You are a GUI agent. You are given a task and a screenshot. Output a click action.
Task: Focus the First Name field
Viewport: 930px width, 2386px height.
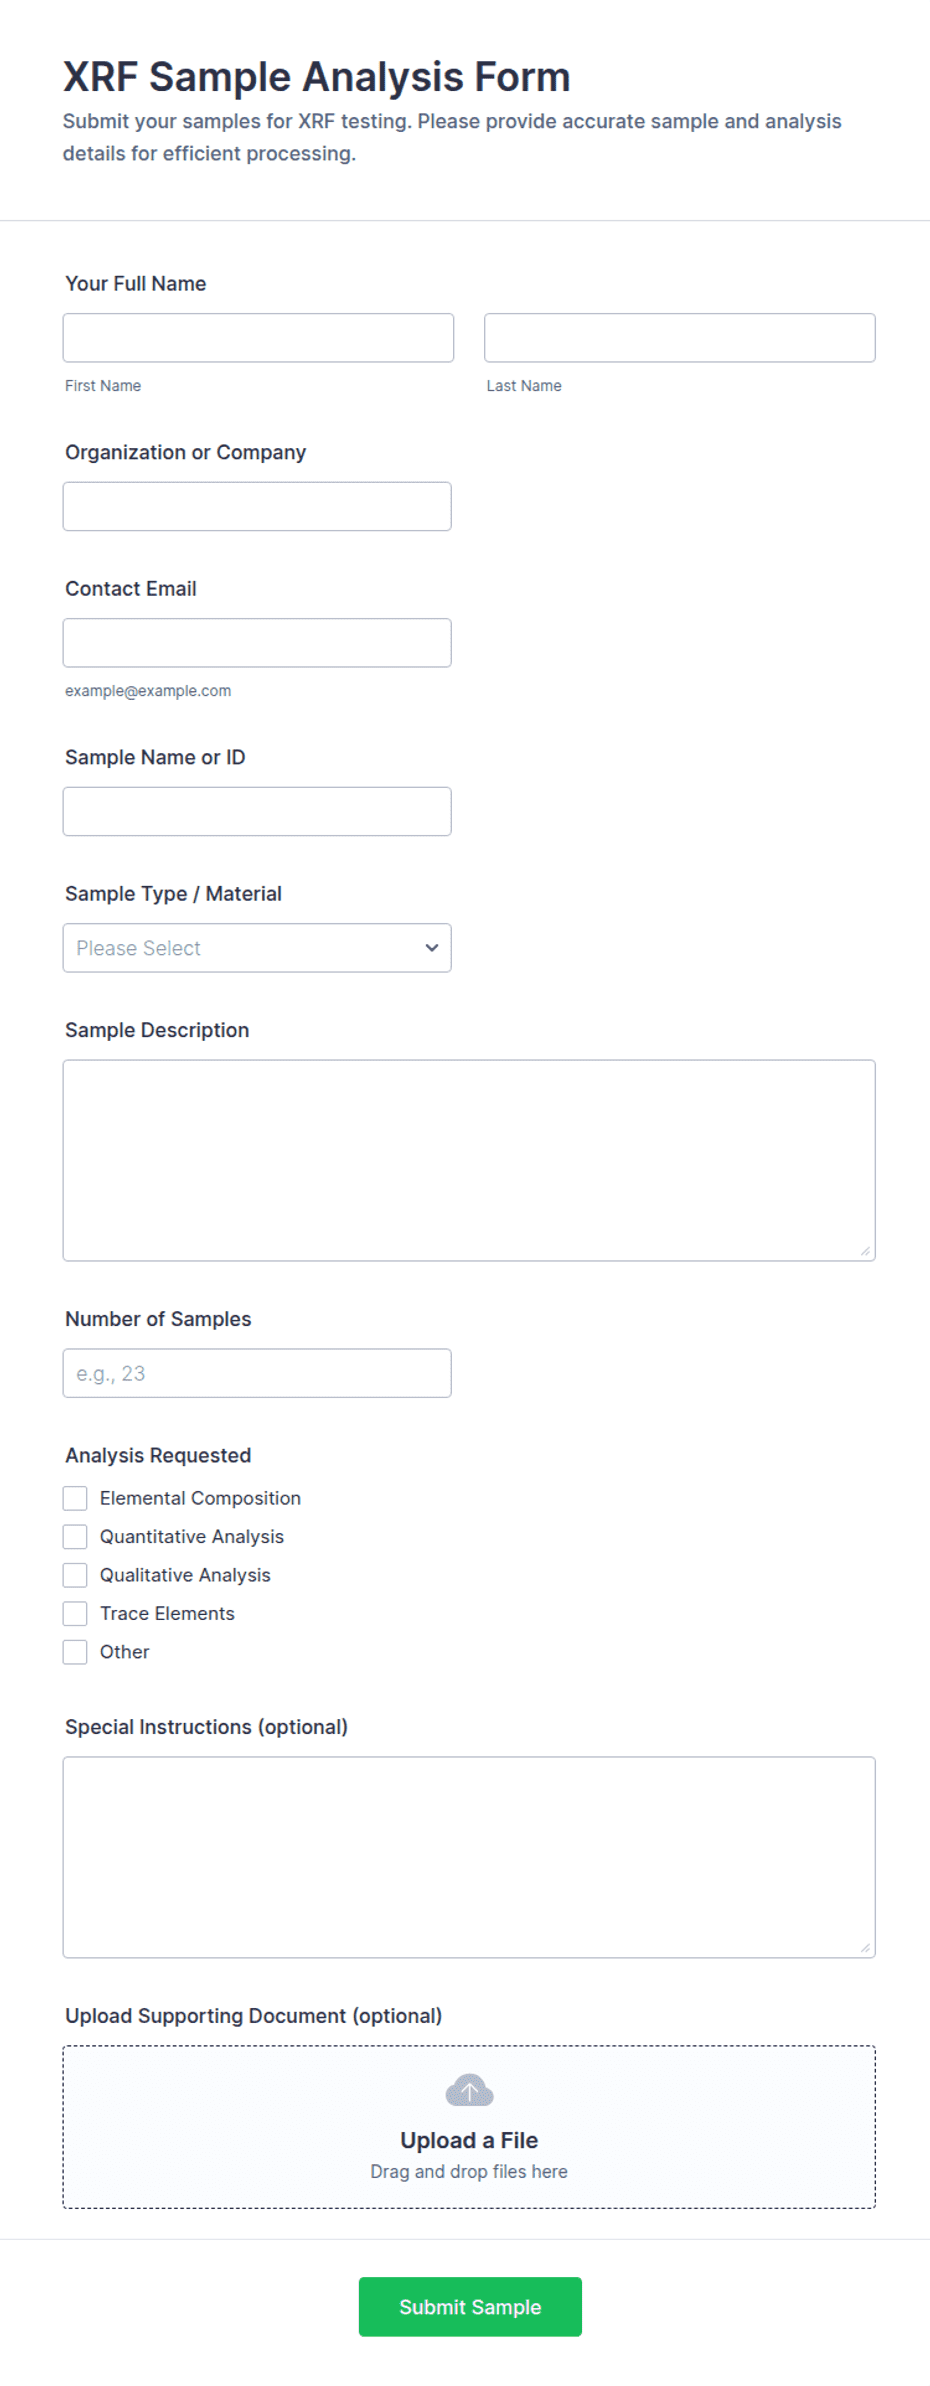[258, 338]
